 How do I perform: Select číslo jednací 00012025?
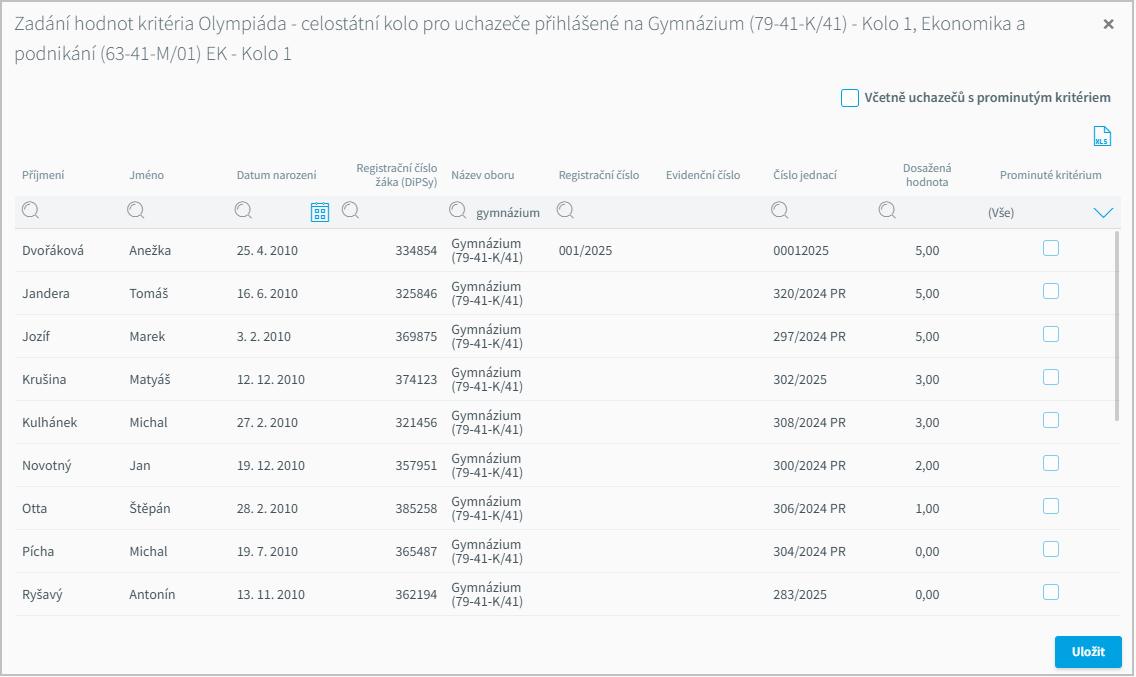click(x=801, y=251)
